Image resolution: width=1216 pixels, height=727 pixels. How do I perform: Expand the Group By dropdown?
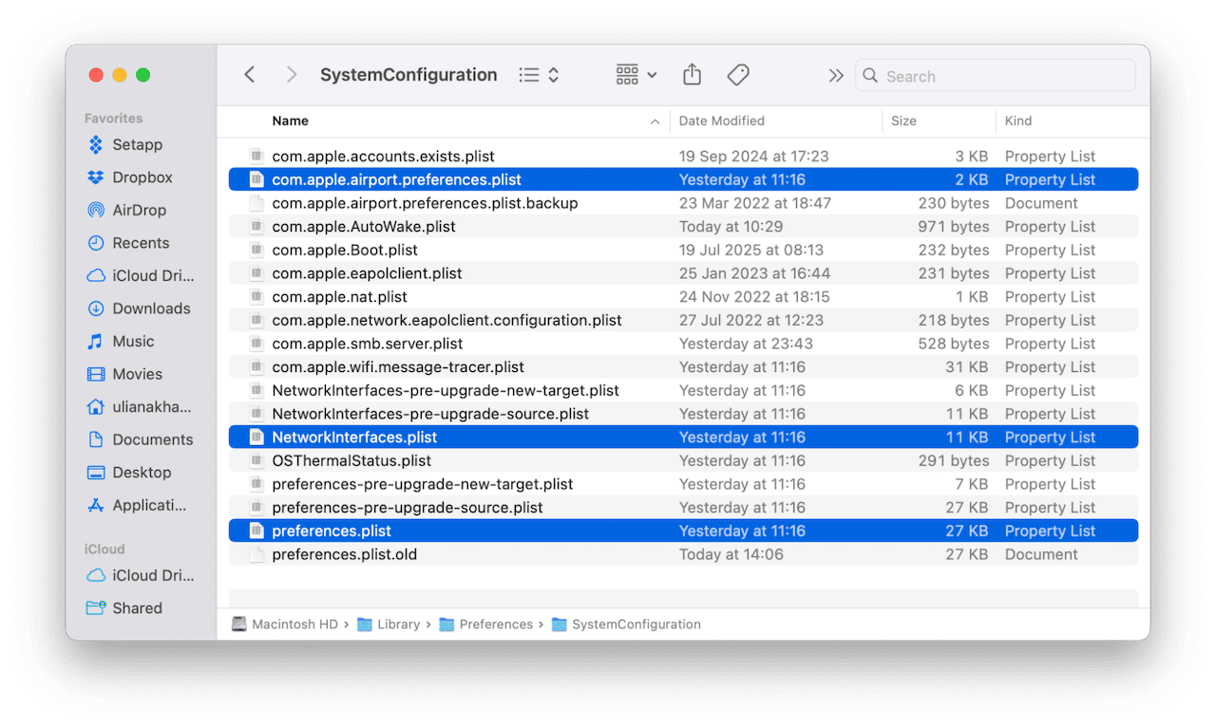coord(636,75)
